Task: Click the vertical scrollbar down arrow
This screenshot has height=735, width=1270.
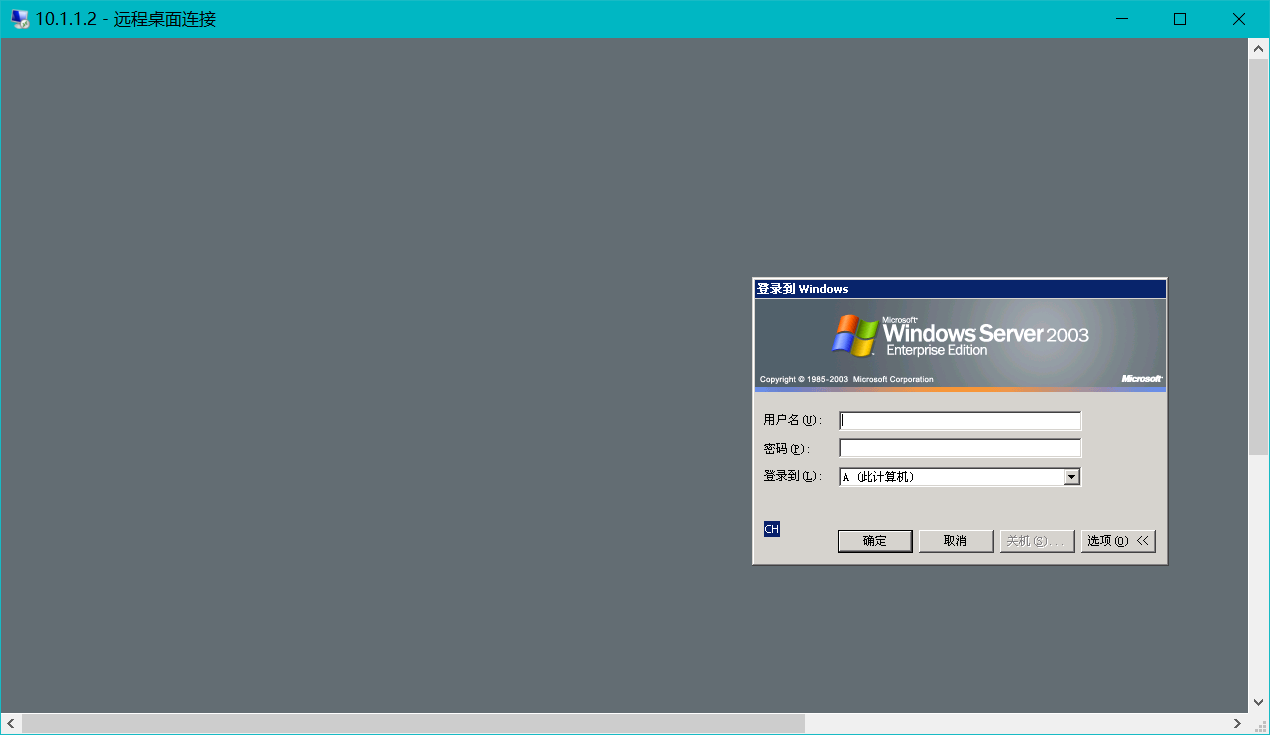Action: (x=1259, y=703)
